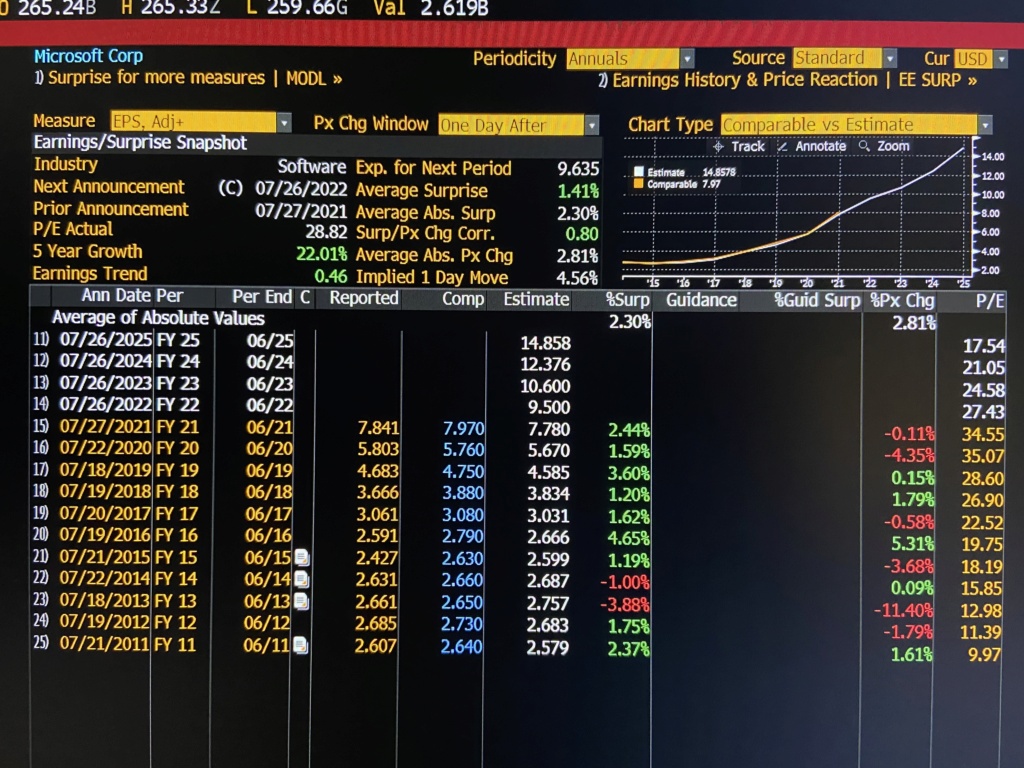This screenshot has height=768, width=1024.
Task: Sort by Comp column header
Action: 463,299
